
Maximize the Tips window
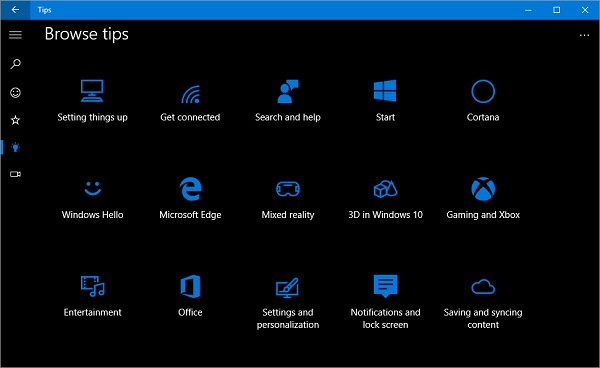[x=556, y=10]
